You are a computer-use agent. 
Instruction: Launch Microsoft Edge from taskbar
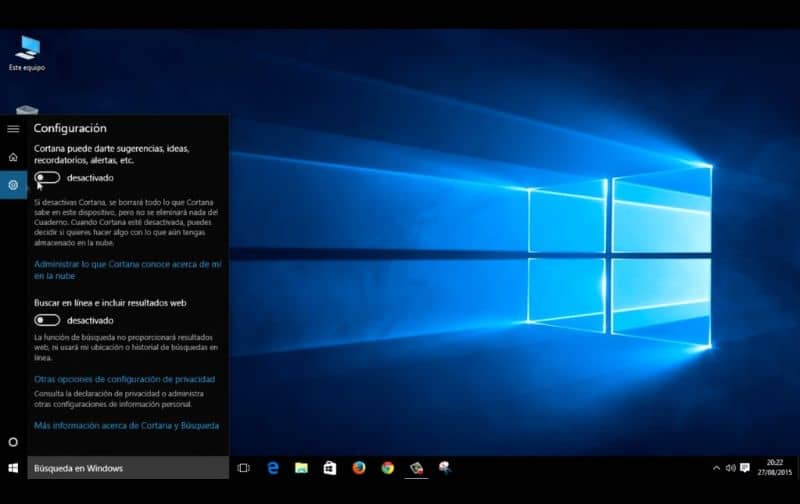[273, 468]
